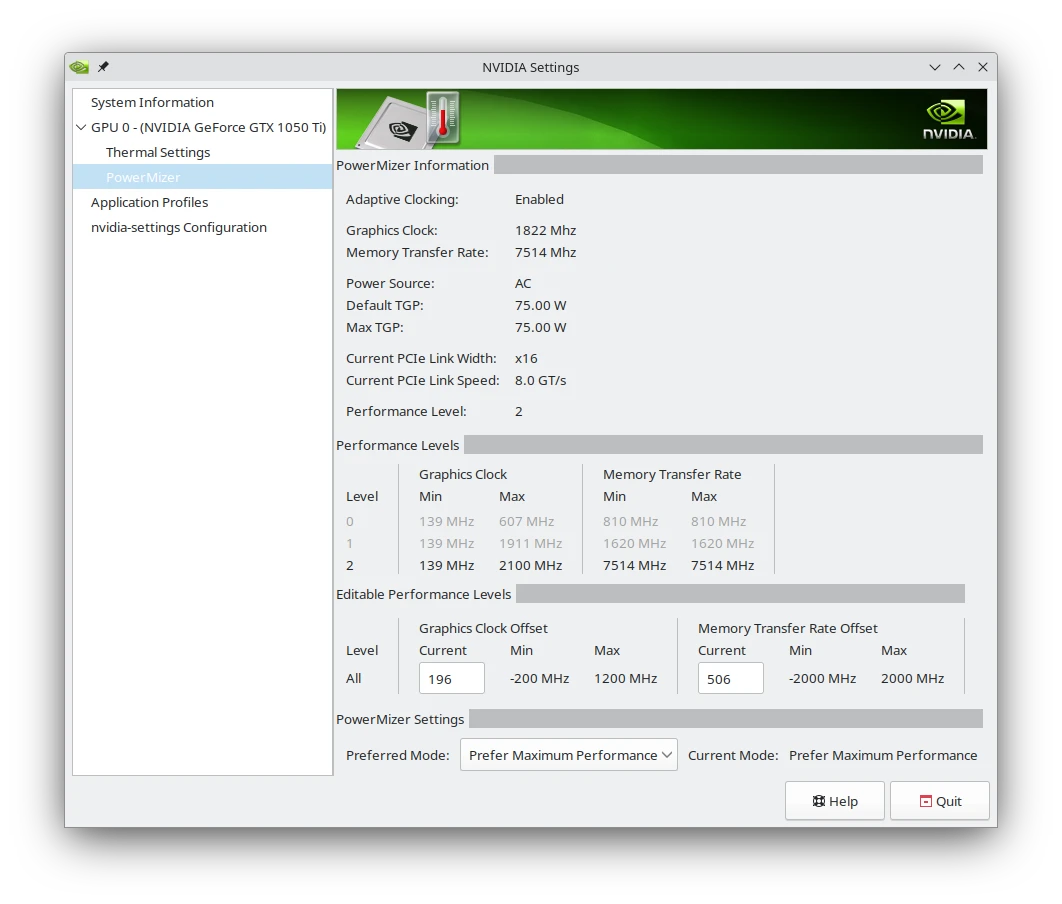Image resolution: width=1062 pixels, height=904 pixels.
Task: Click the pin icon in title bar
Action: point(103,67)
